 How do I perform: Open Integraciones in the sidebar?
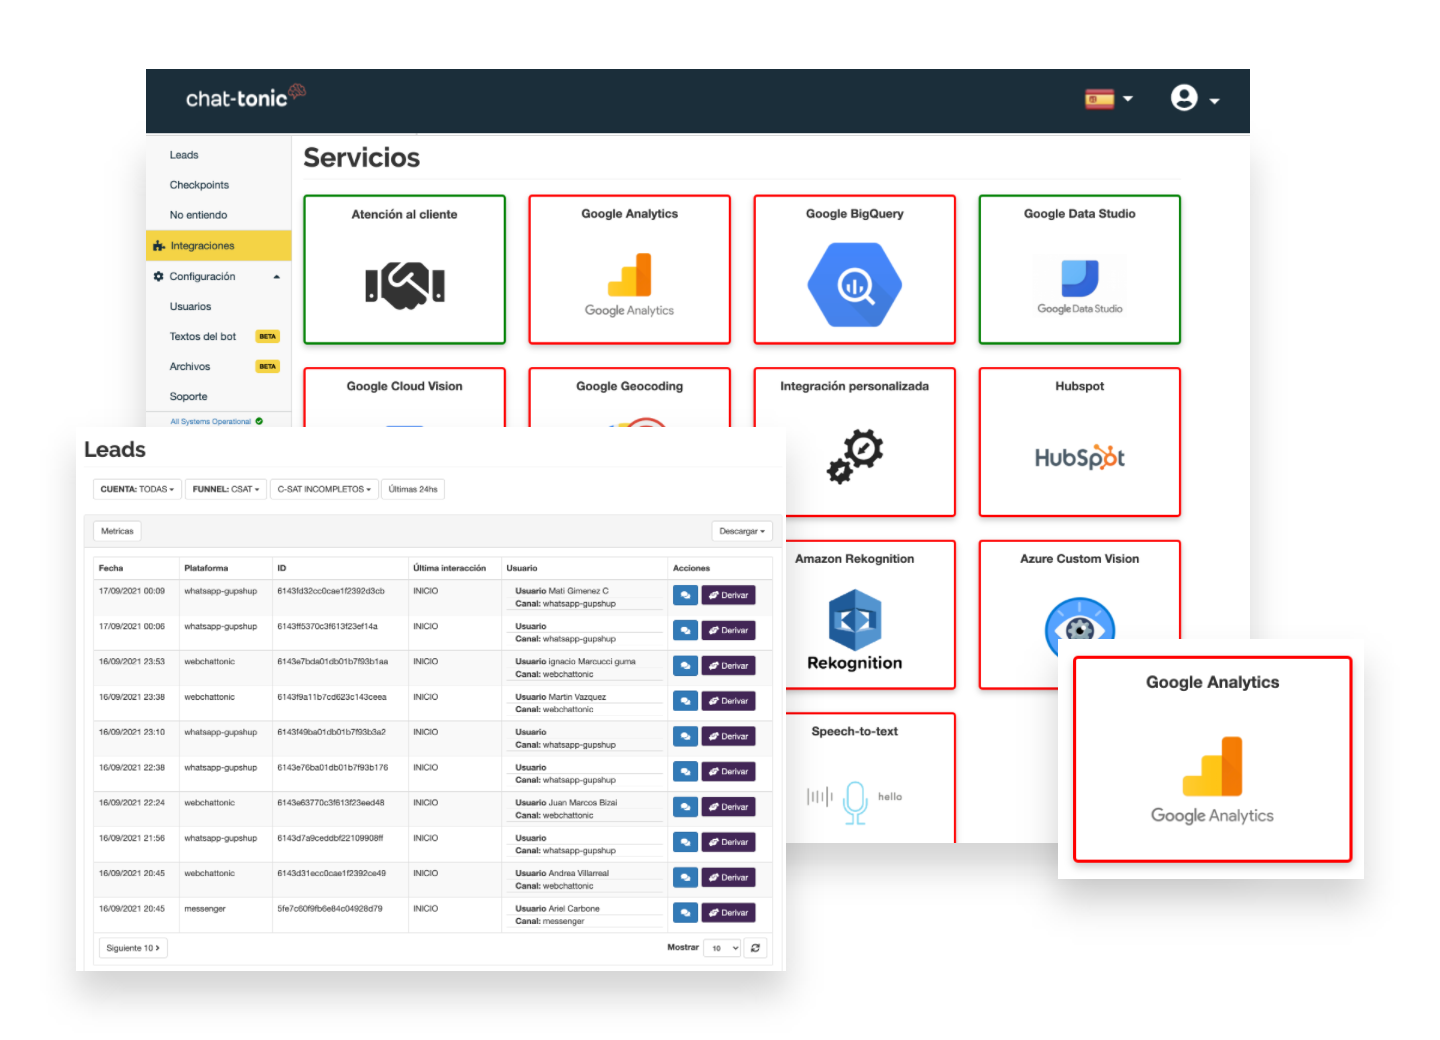(219, 245)
